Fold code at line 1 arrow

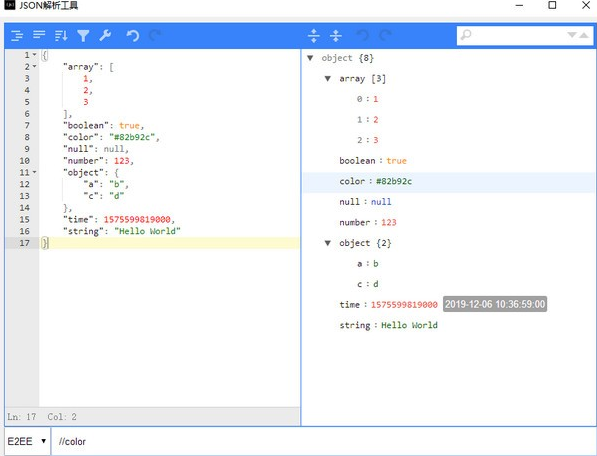[35, 55]
